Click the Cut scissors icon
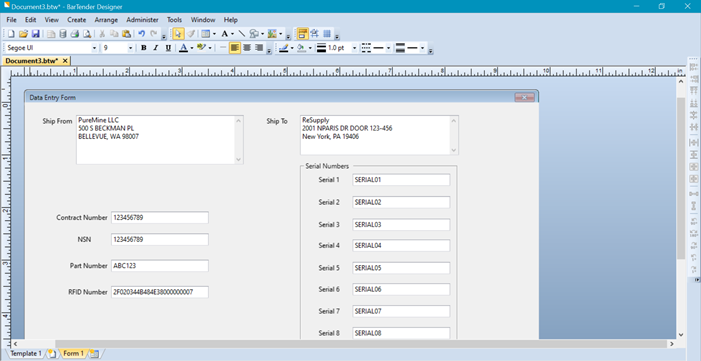 (102, 34)
